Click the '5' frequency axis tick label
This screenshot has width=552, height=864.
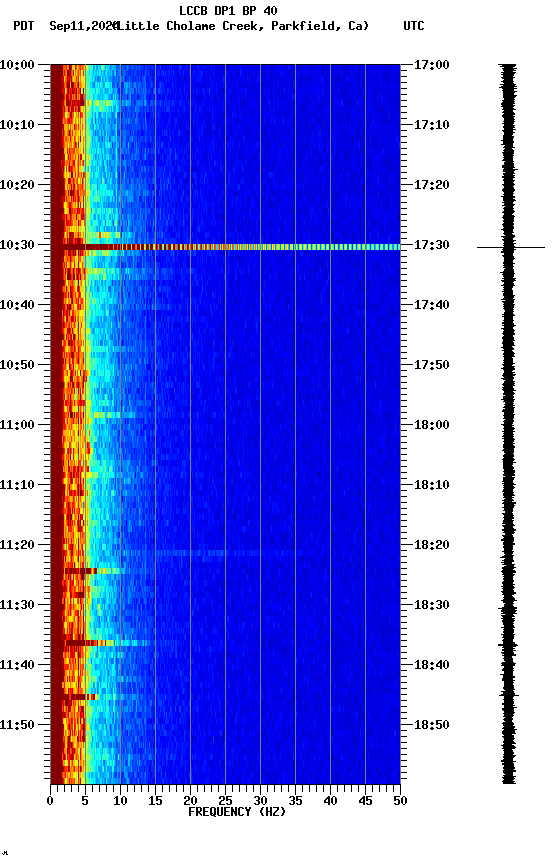click(85, 801)
